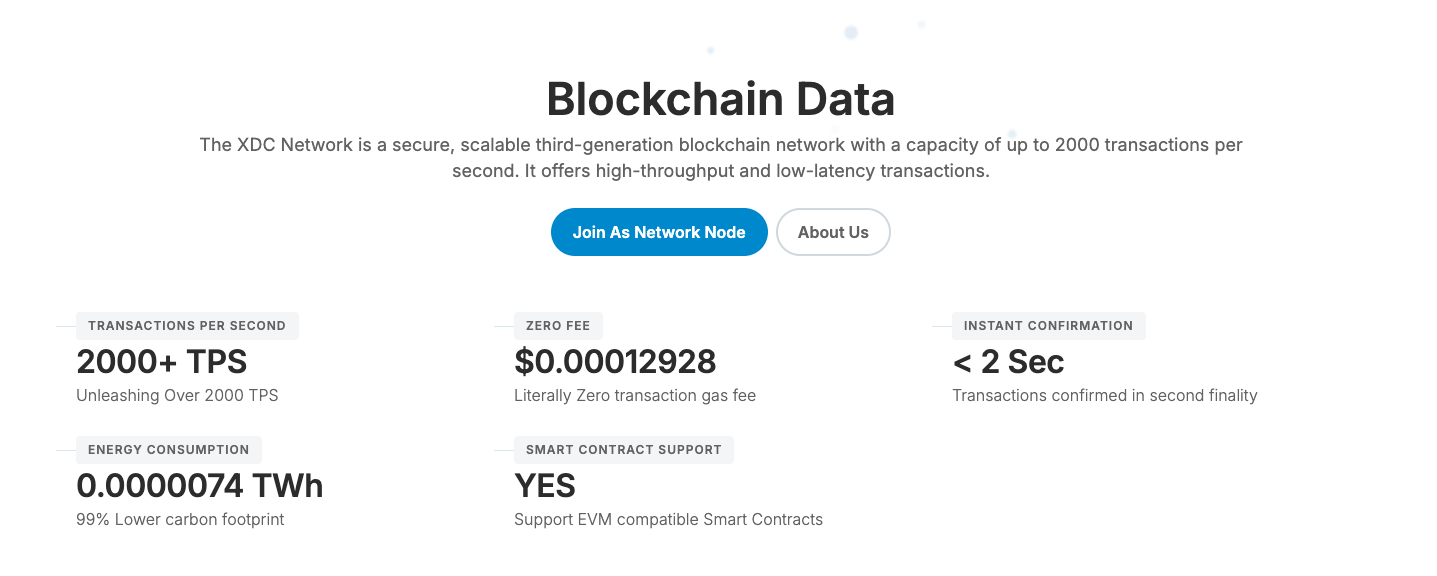Click 'Literally Zero transaction gas fee' text

635,395
